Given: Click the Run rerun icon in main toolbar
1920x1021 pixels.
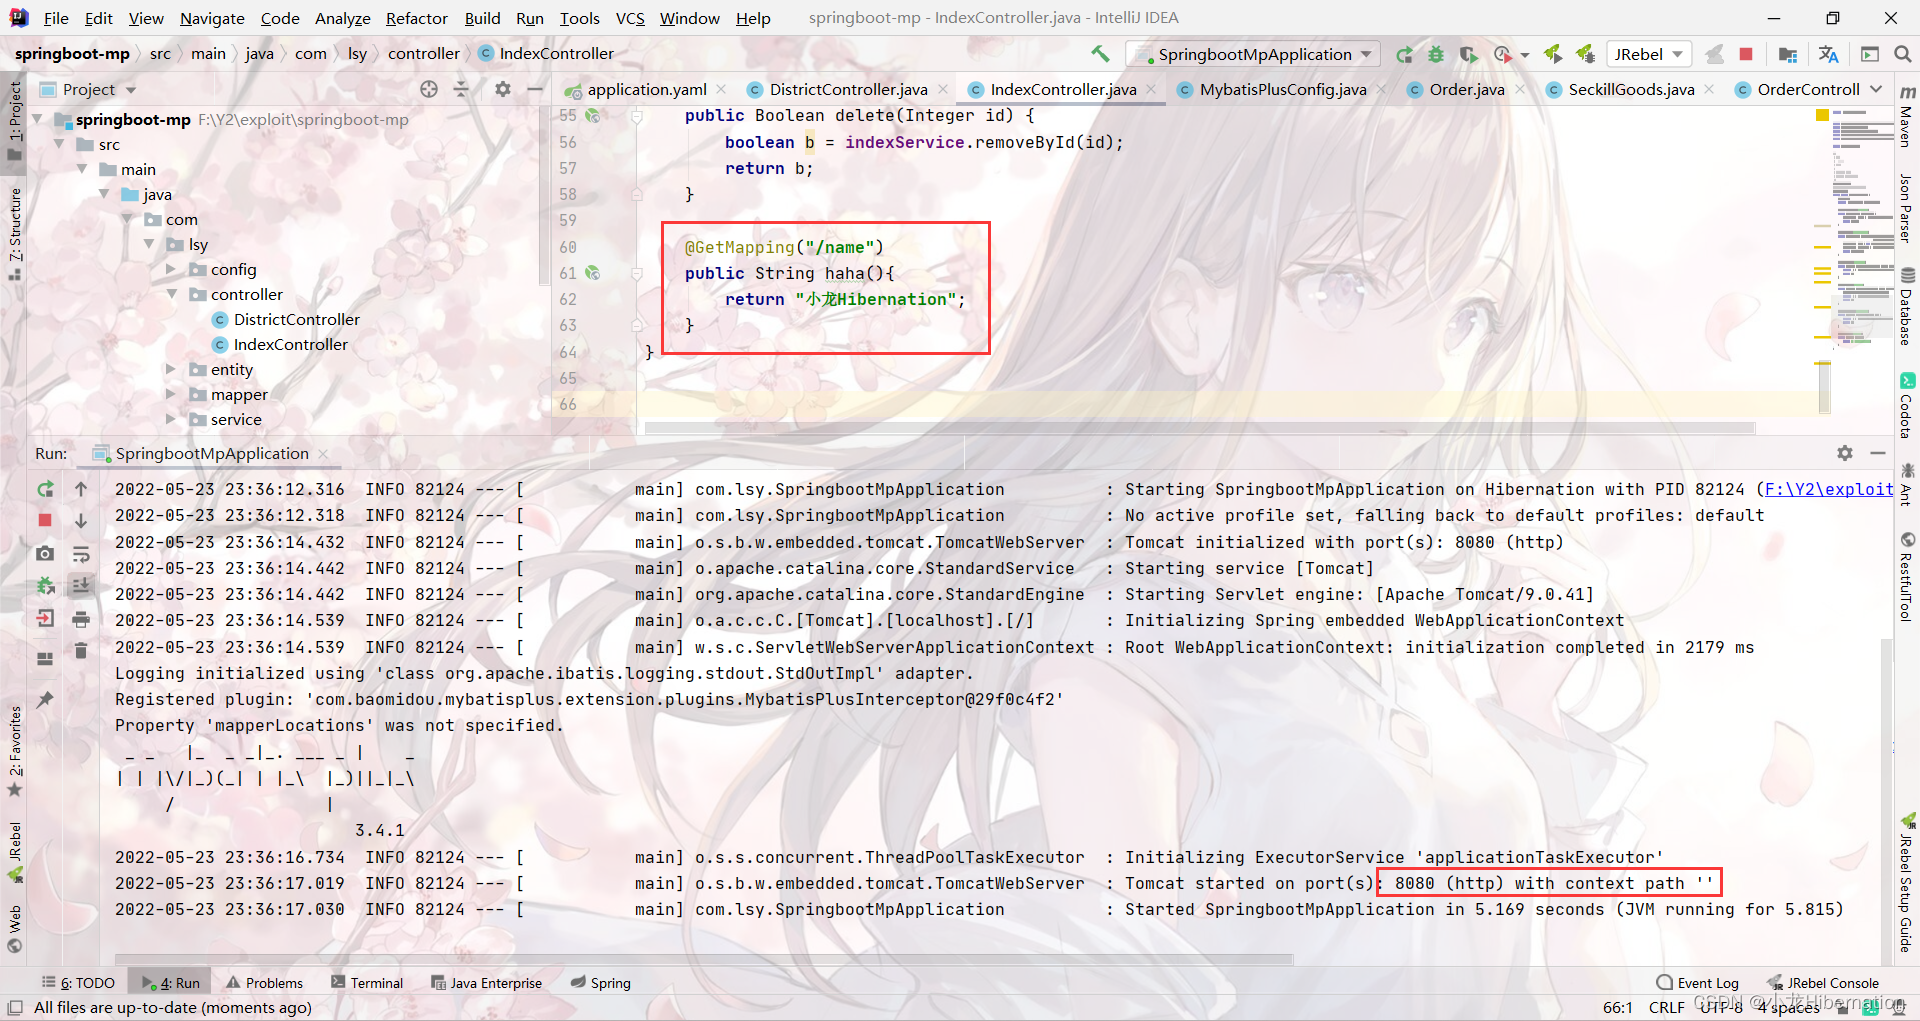Looking at the screenshot, I should point(1405,54).
